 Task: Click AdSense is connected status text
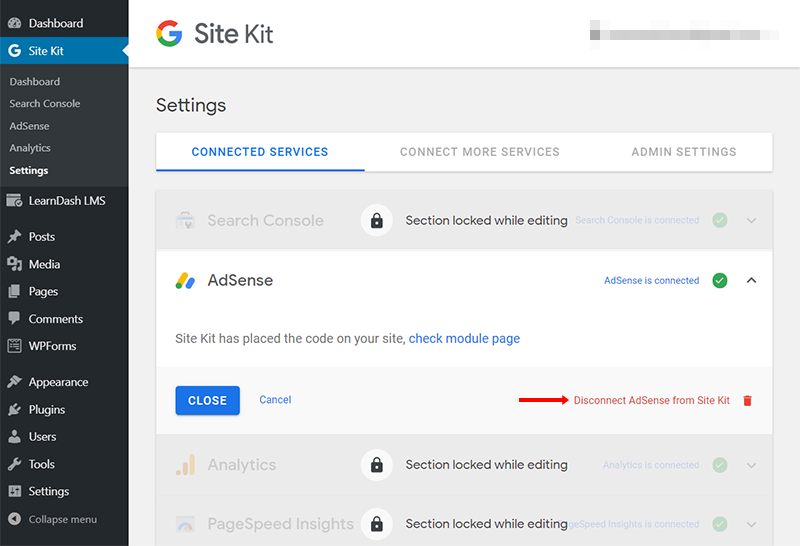(x=652, y=280)
